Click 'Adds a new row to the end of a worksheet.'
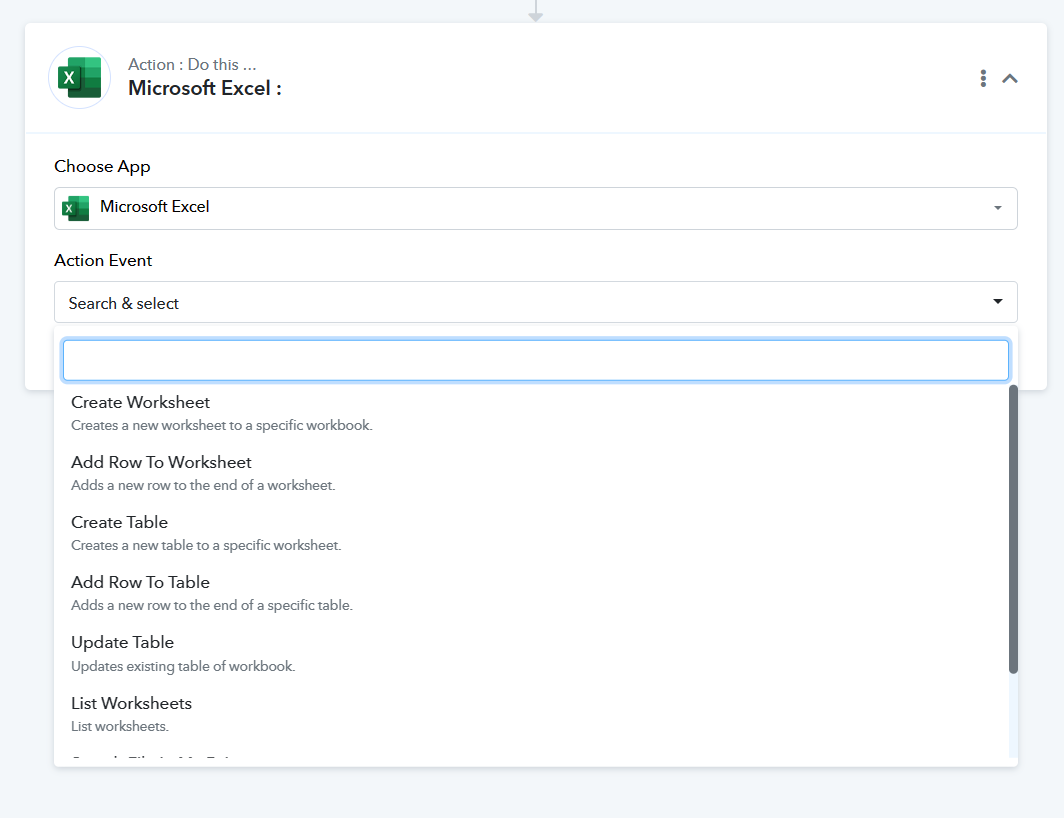Viewport: 1064px width, 818px height. (x=204, y=485)
